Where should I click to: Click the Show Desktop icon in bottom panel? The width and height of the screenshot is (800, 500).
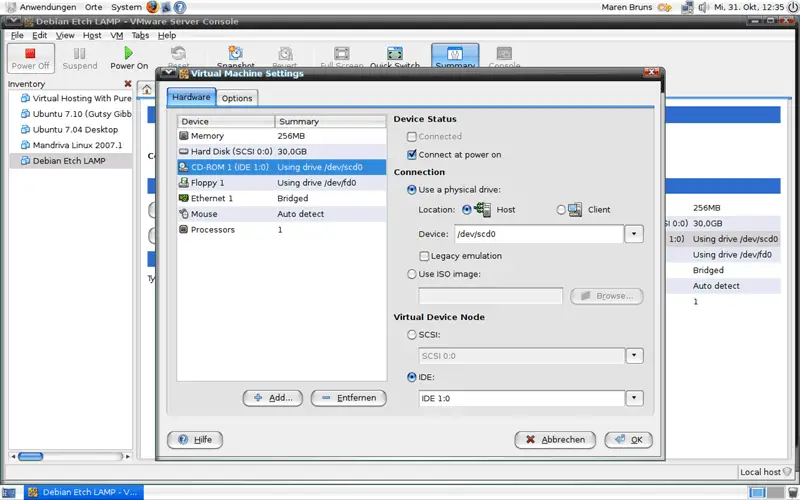[9, 492]
